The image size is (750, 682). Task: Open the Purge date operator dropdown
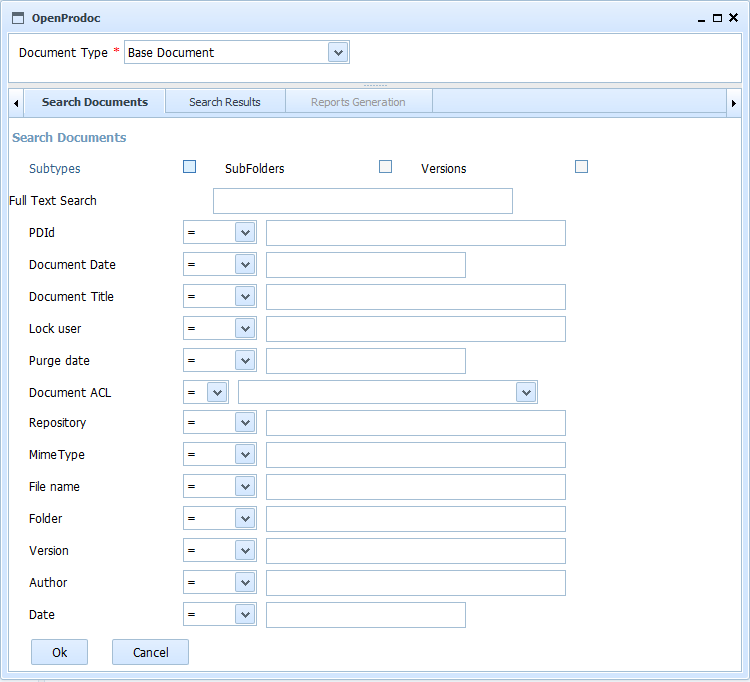coord(245,361)
